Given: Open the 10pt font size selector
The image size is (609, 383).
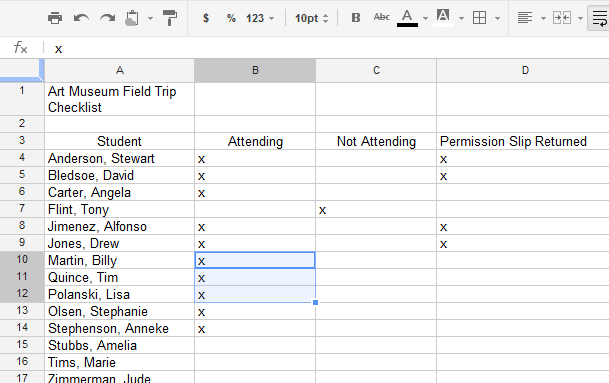Looking at the screenshot, I should point(311,18).
